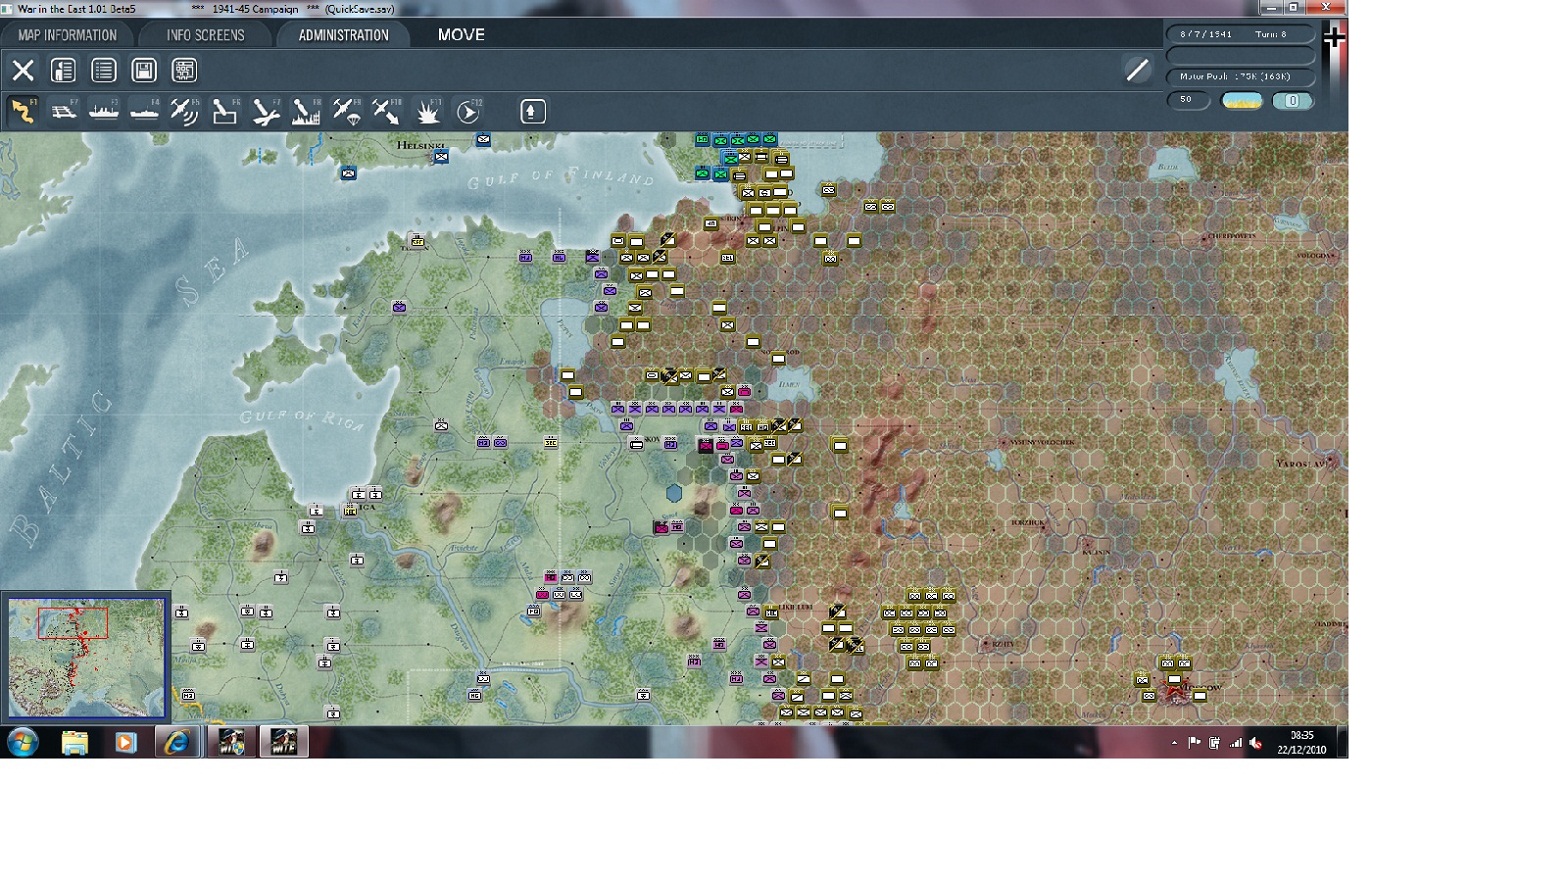Switch to the INFO SCREENS tab
This screenshot has width=1568, height=882.
point(205,35)
